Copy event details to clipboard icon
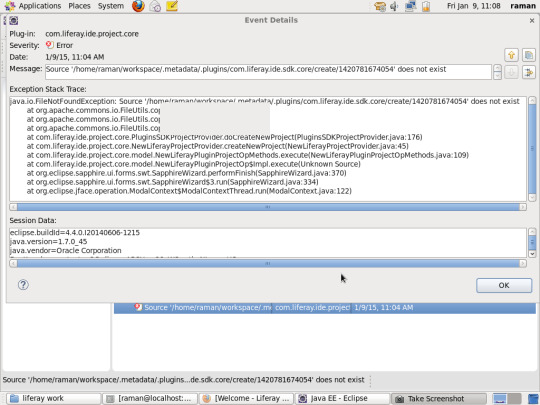This screenshot has height=405, width=540. coord(529,55)
